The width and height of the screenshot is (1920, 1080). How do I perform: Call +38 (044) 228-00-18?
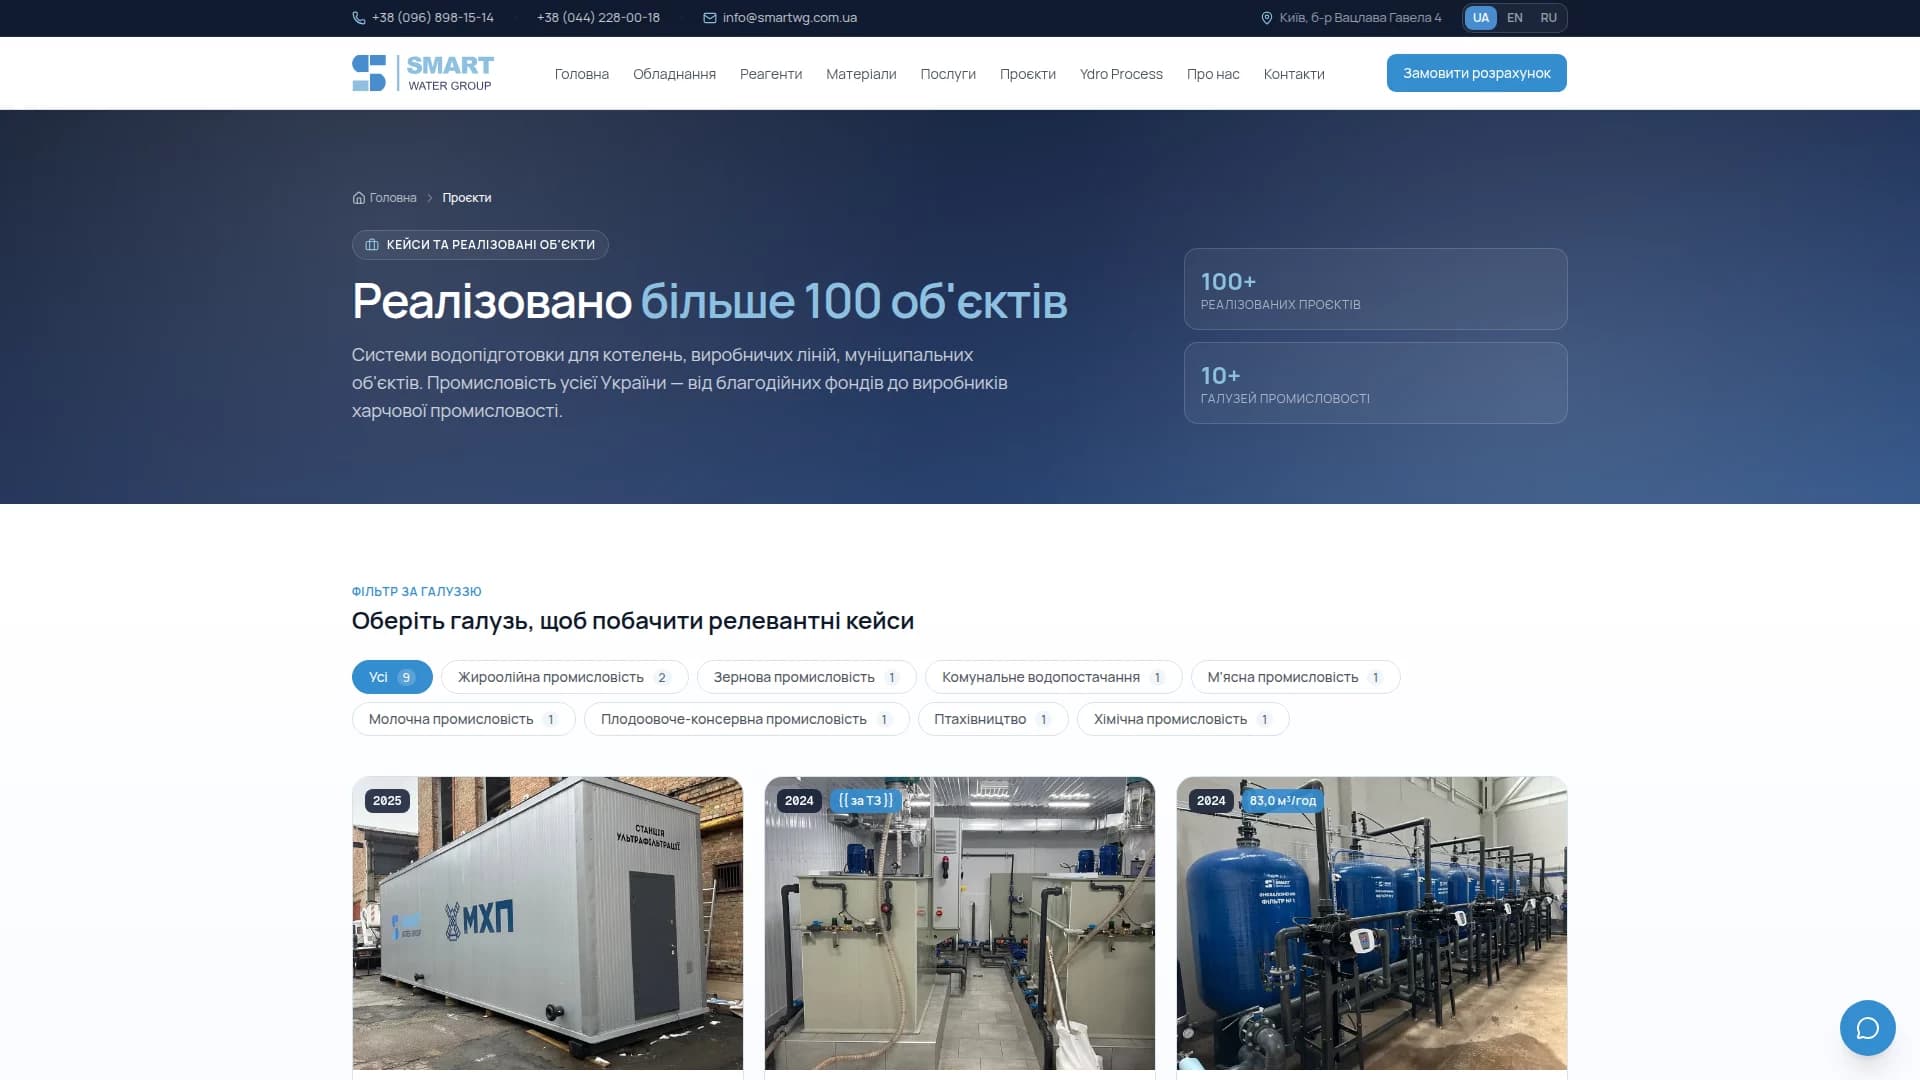(x=598, y=18)
